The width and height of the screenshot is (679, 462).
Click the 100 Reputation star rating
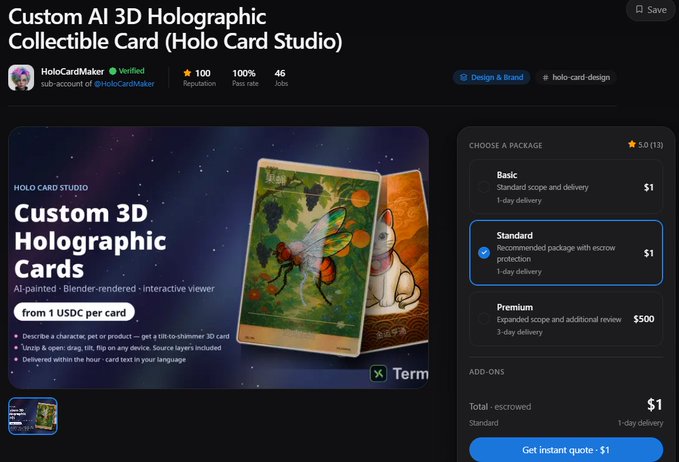coord(199,78)
